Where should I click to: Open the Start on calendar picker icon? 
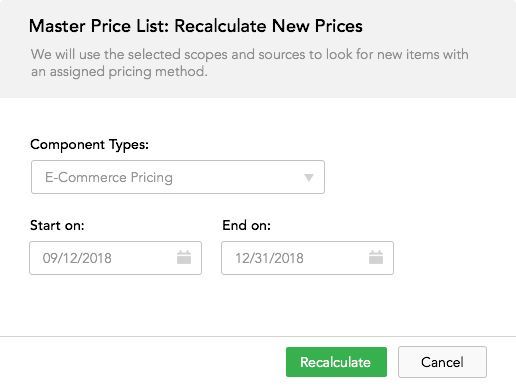(x=184, y=257)
